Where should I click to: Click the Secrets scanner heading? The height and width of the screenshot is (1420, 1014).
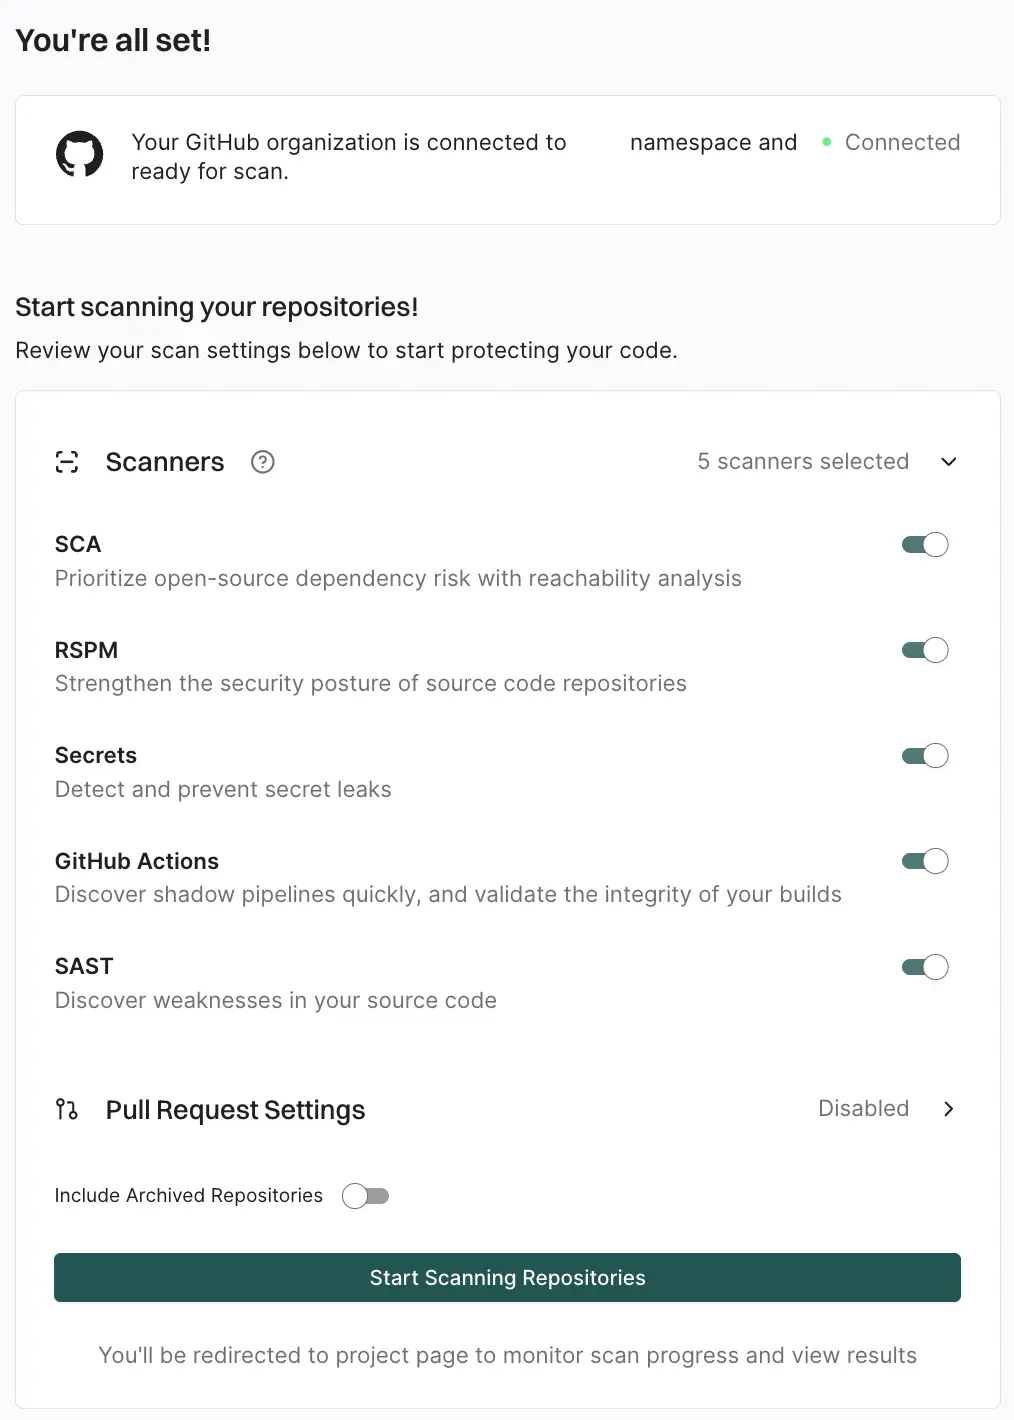[x=95, y=755]
